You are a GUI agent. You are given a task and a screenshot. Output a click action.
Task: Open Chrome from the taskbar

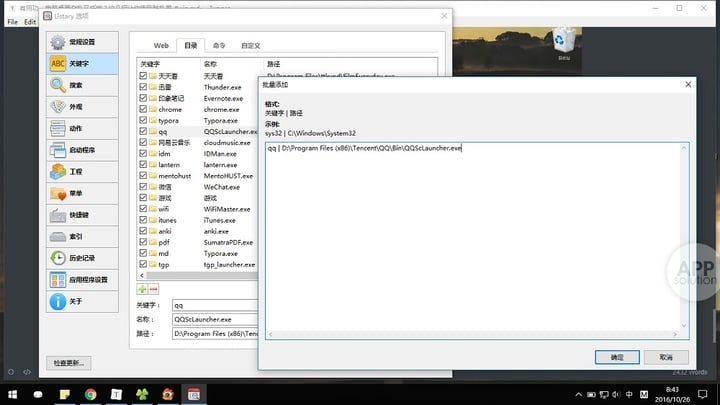(90, 394)
